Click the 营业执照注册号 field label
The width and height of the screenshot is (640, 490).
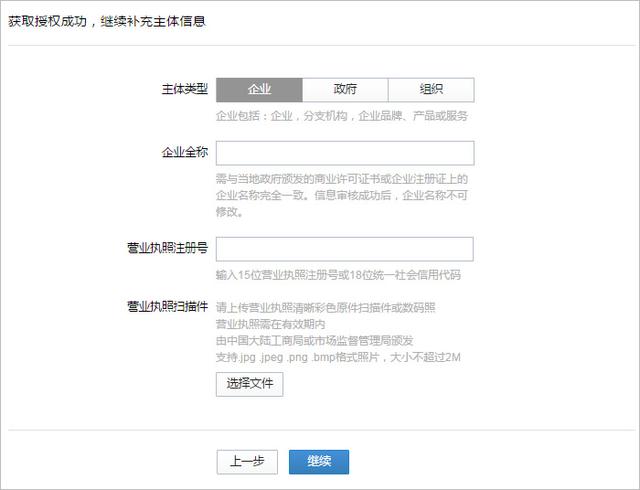tap(167, 249)
